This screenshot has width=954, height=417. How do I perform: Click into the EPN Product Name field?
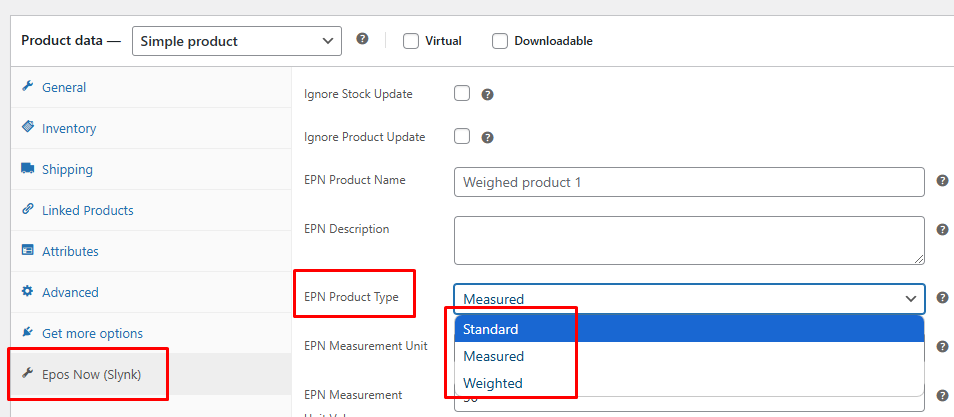(x=688, y=182)
